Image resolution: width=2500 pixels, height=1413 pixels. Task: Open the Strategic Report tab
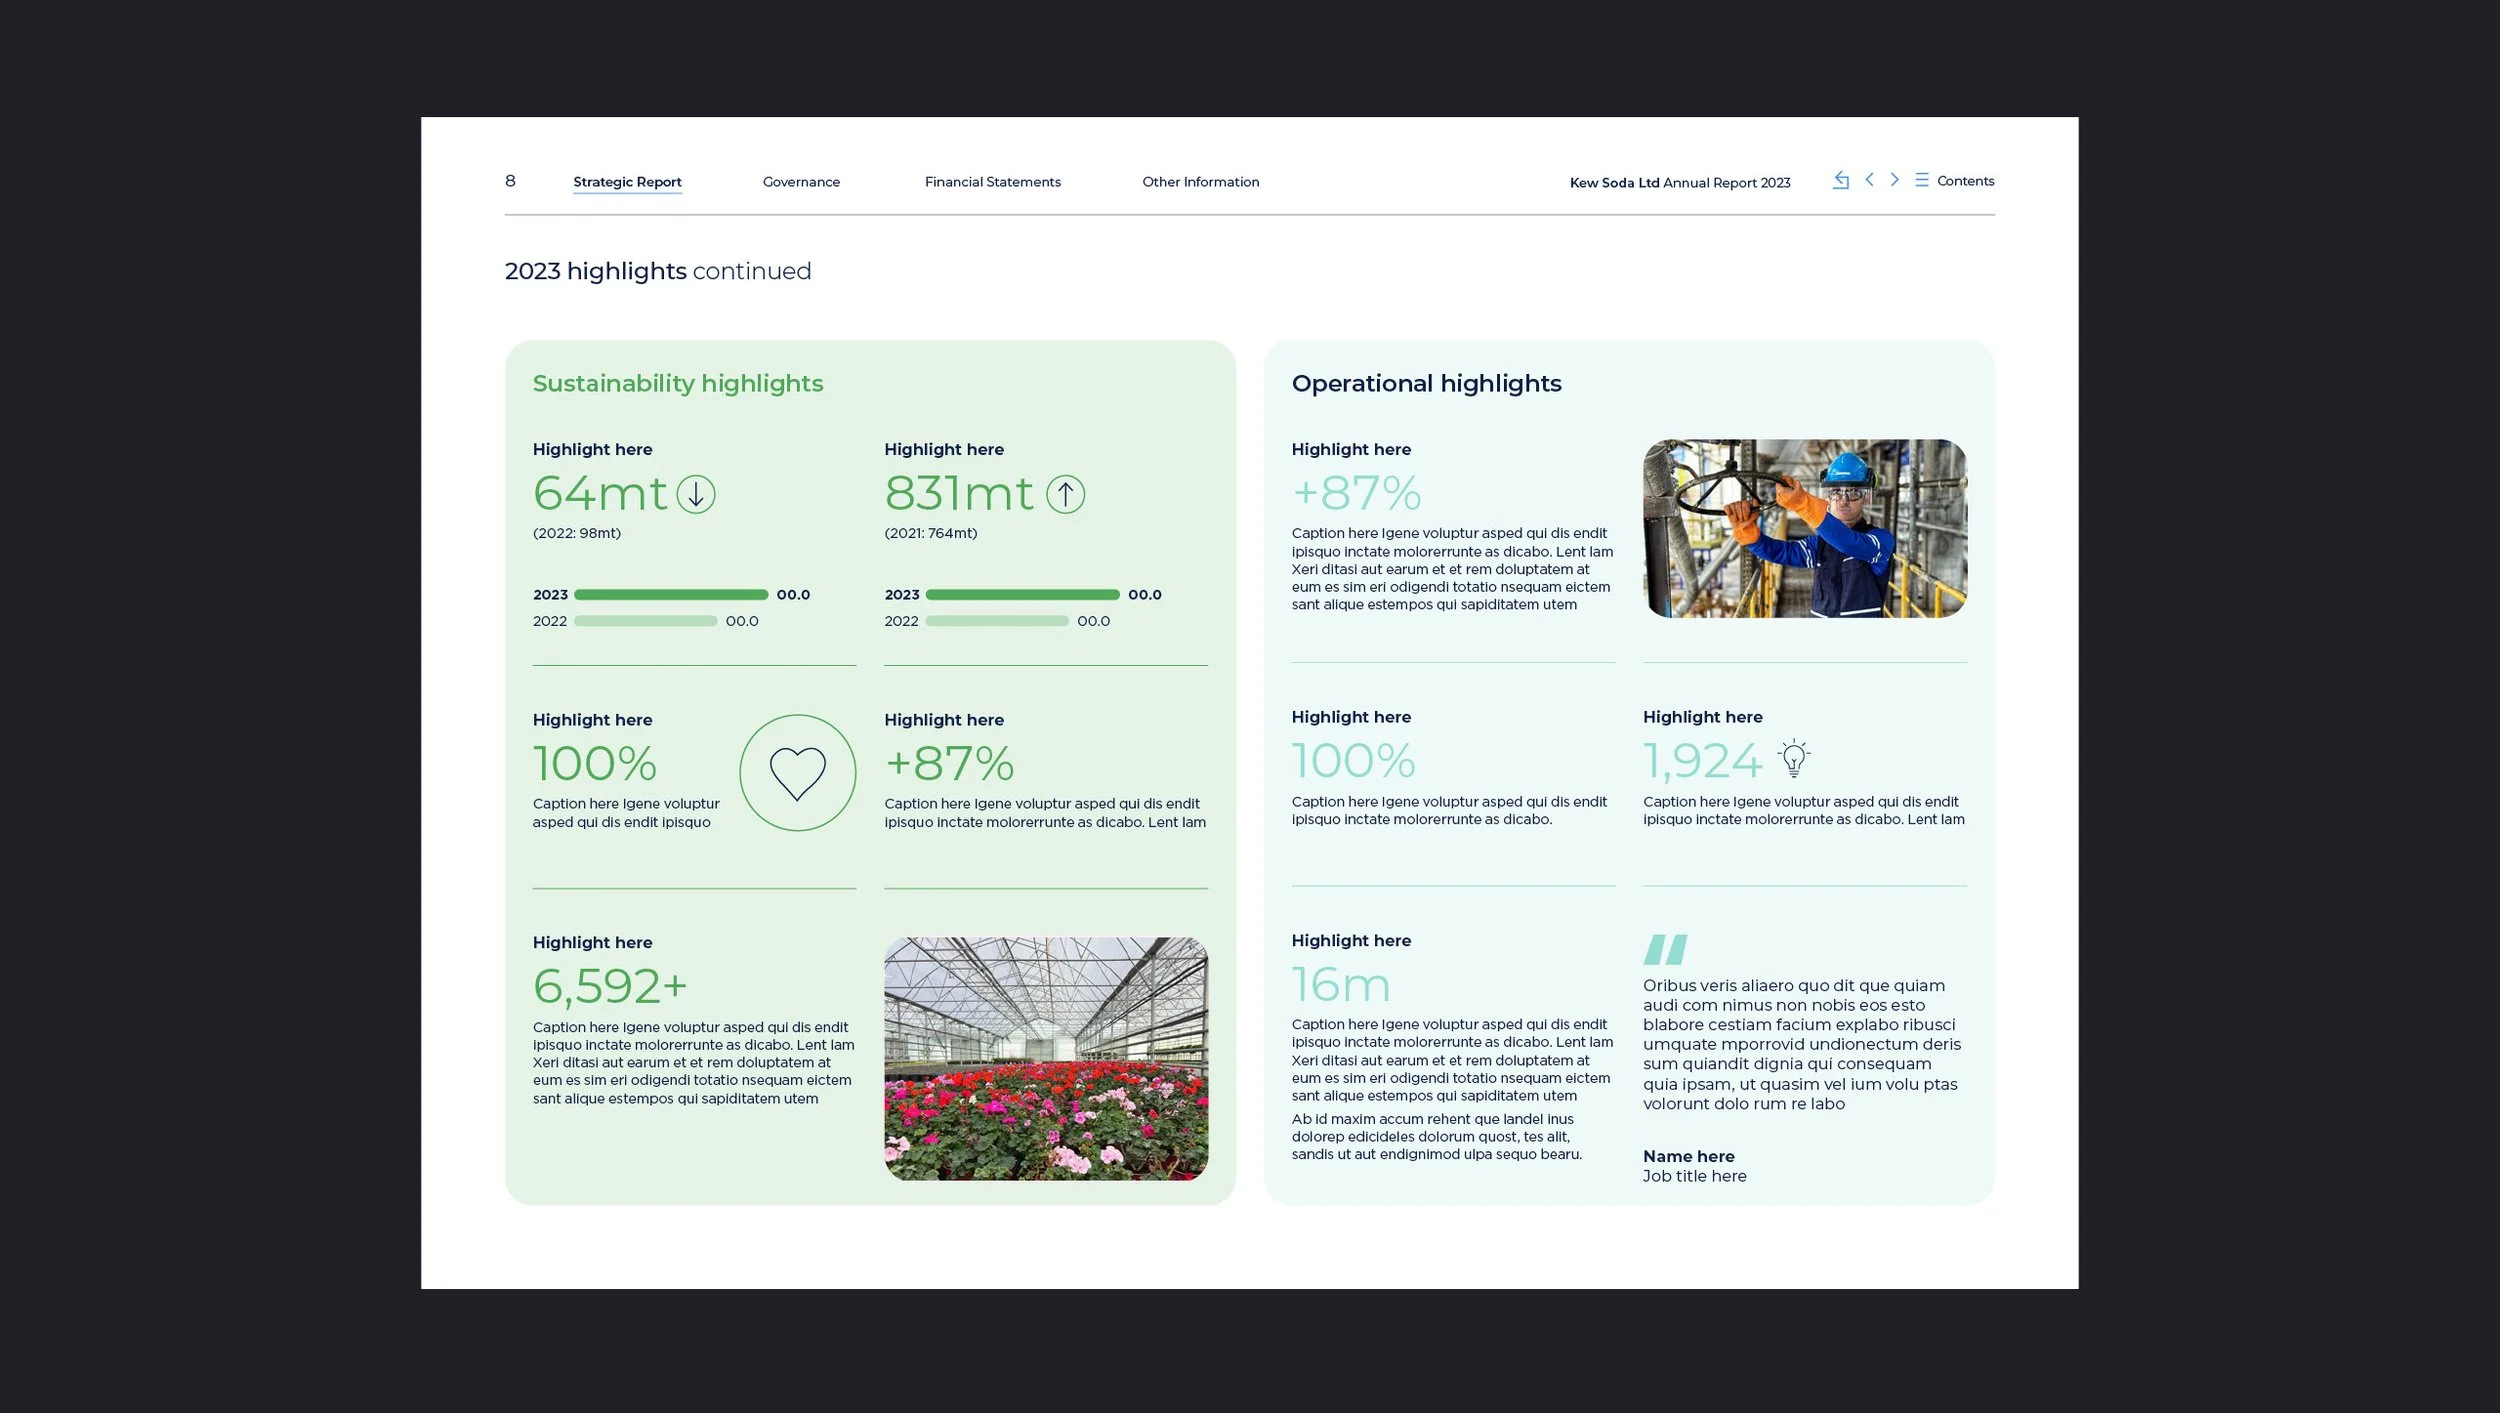pyautogui.click(x=627, y=182)
